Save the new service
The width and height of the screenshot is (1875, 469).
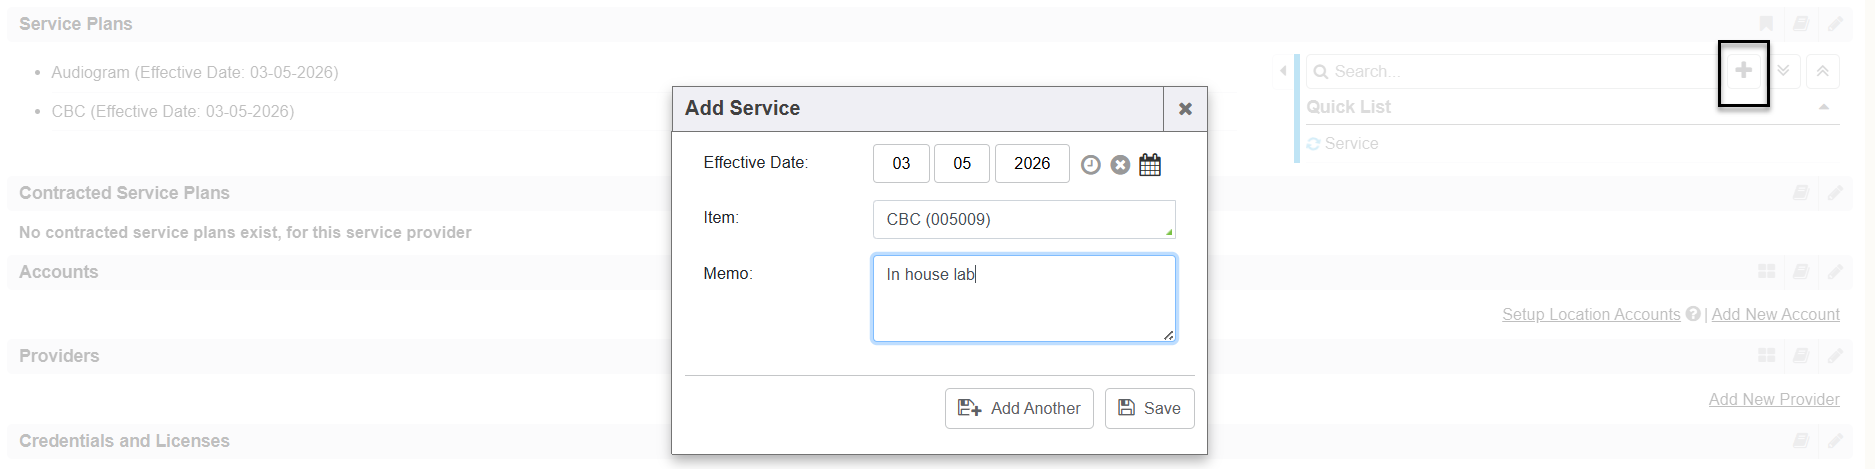[1149, 408]
